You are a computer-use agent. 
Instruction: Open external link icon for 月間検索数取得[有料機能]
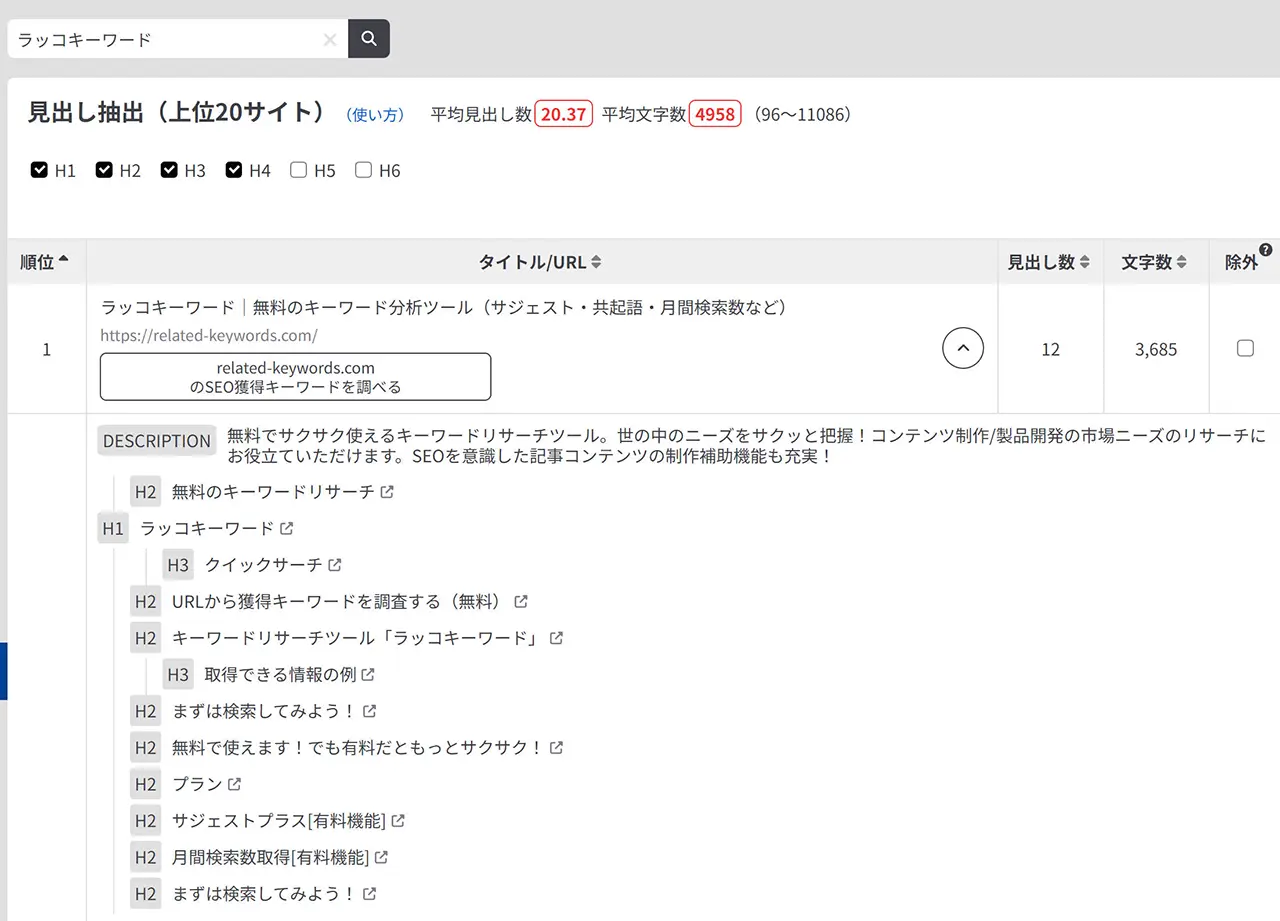(382, 857)
